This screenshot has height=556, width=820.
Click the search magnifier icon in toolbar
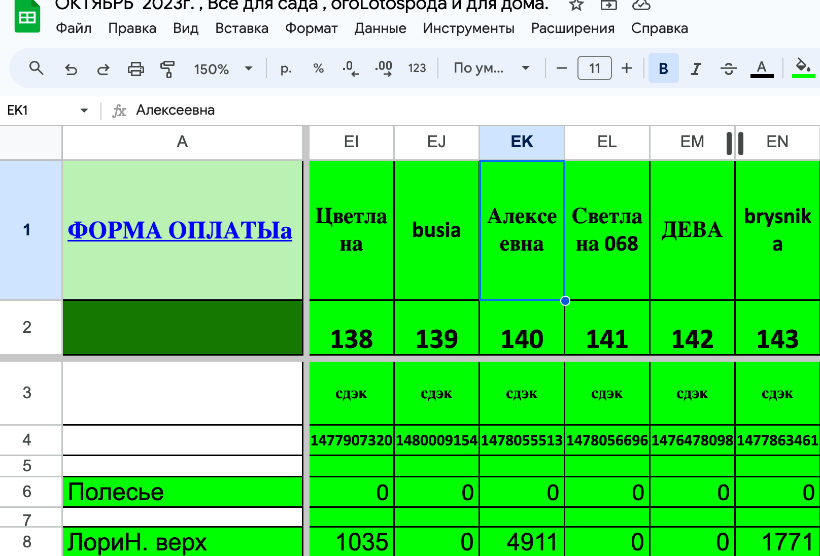(37, 69)
